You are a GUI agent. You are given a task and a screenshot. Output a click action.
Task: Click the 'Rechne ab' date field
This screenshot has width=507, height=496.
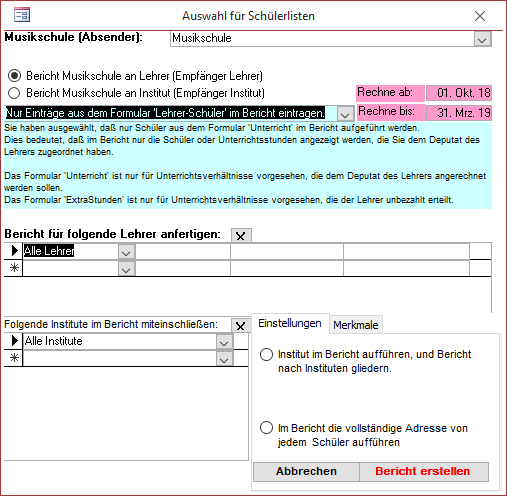(459, 93)
